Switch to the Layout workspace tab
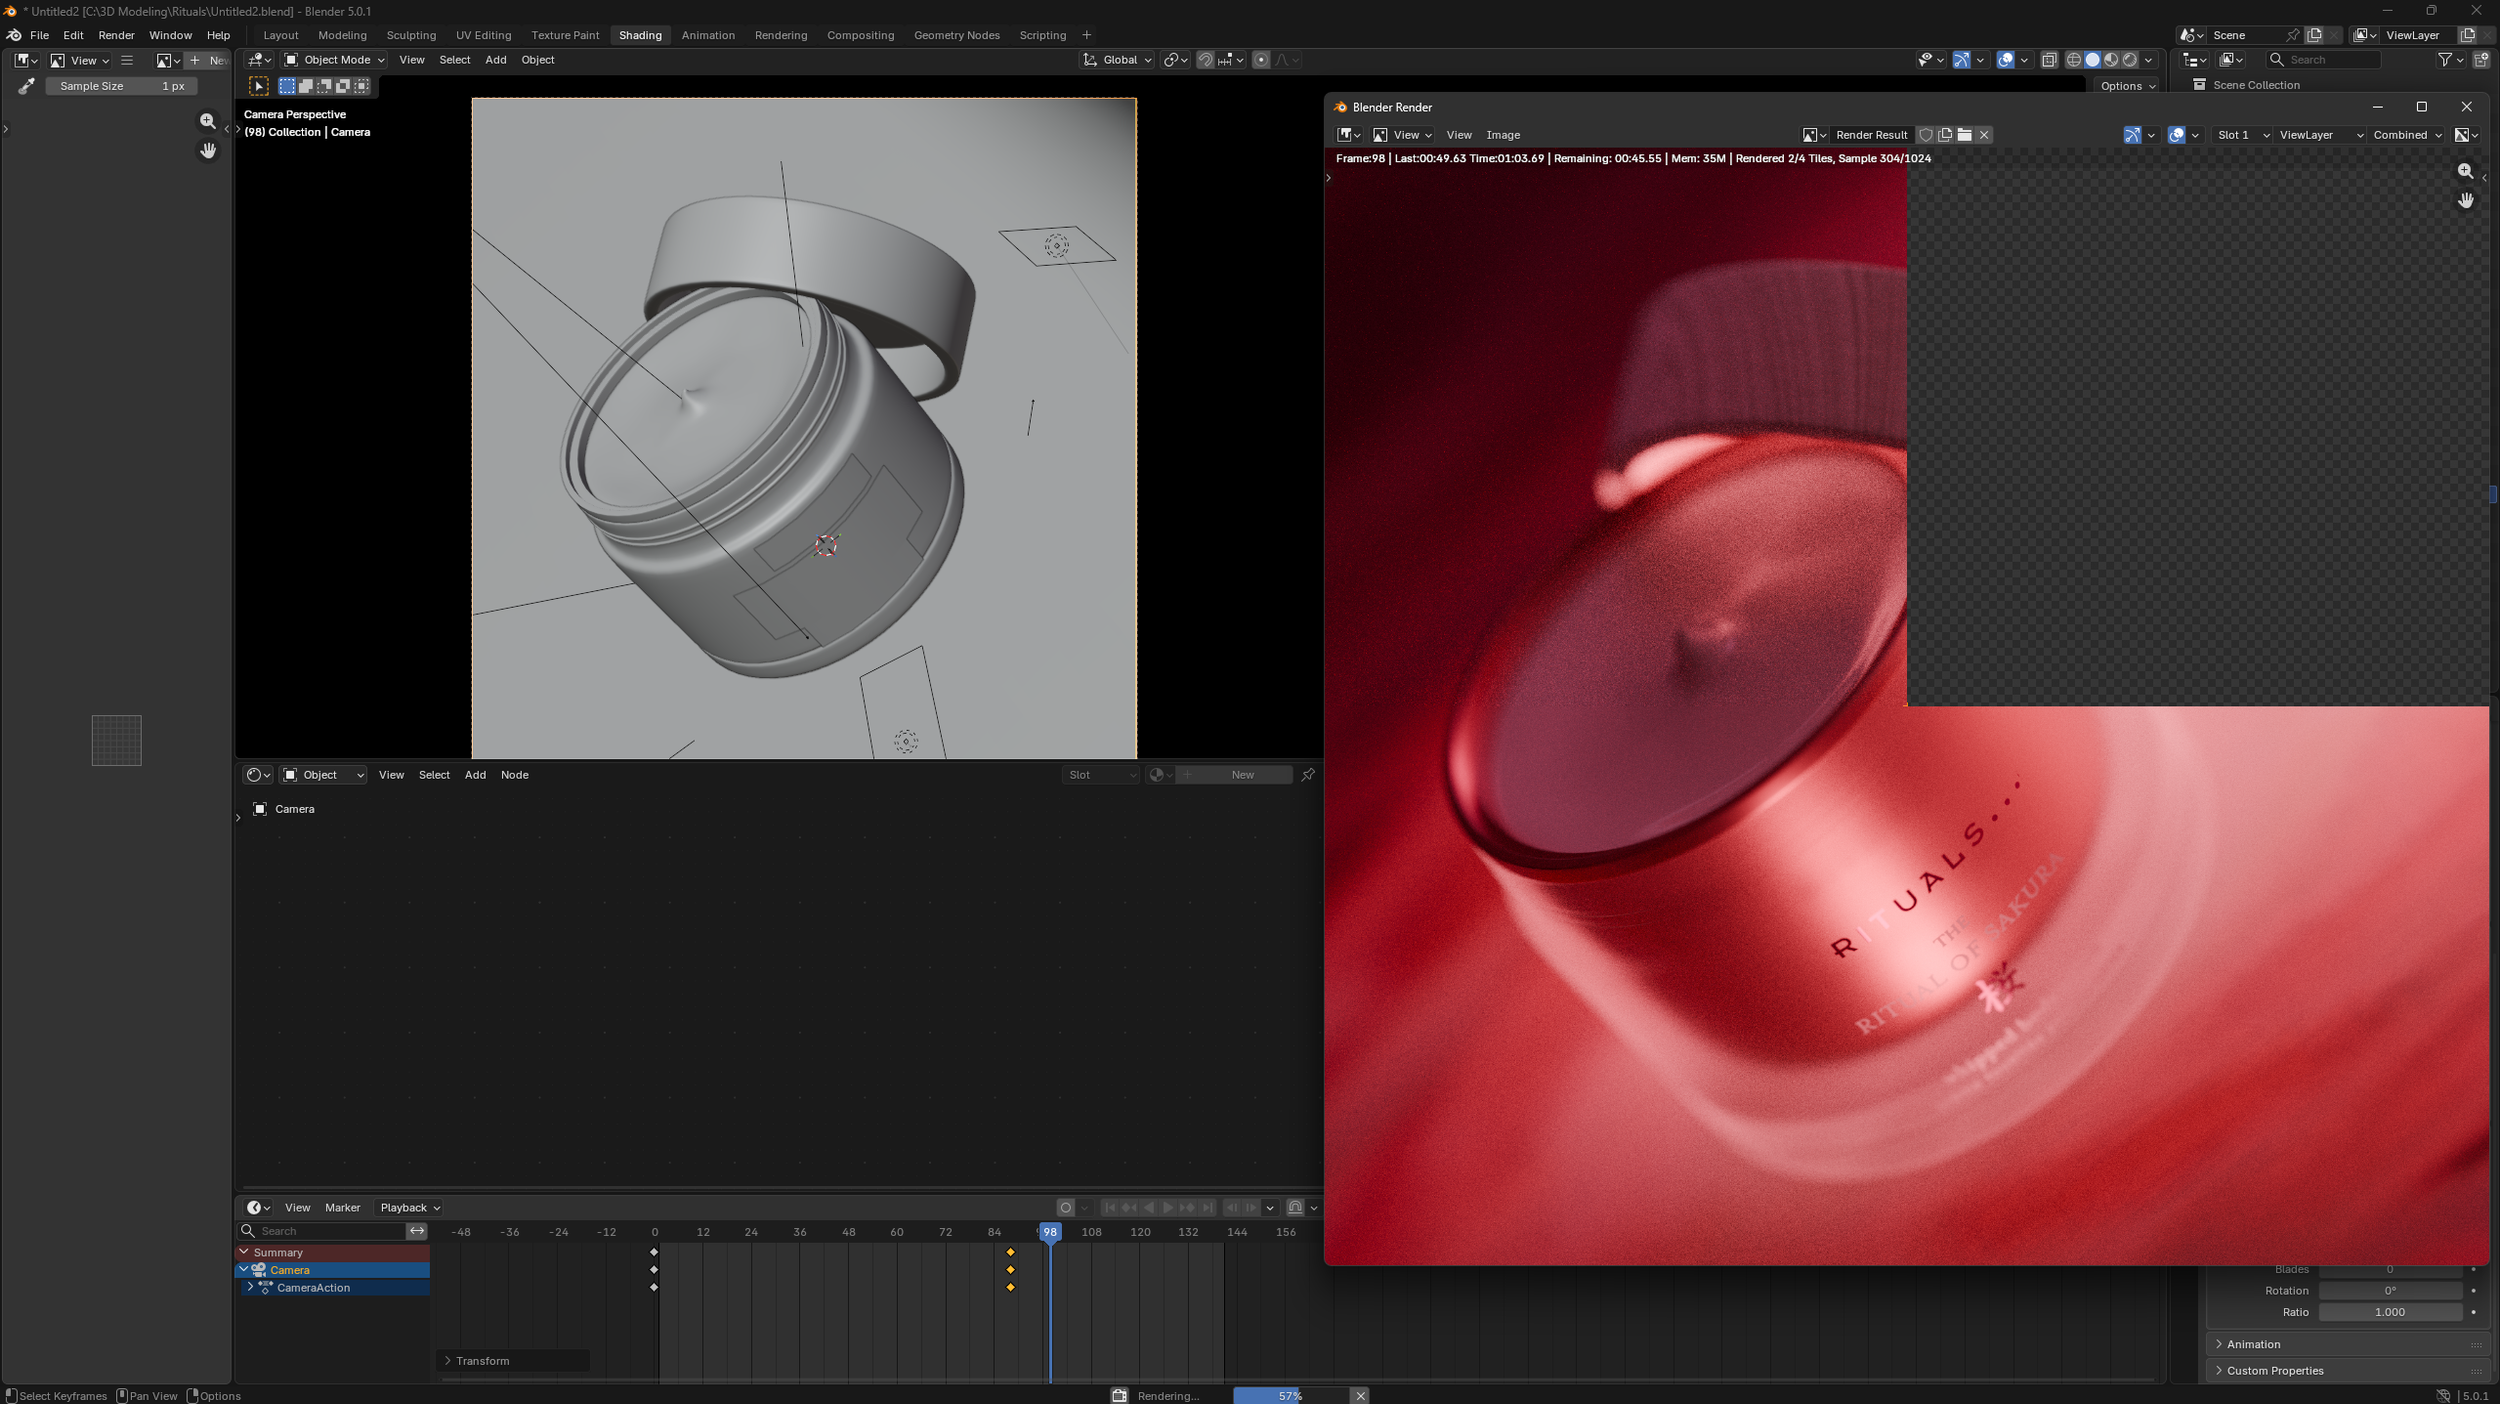 (x=281, y=35)
